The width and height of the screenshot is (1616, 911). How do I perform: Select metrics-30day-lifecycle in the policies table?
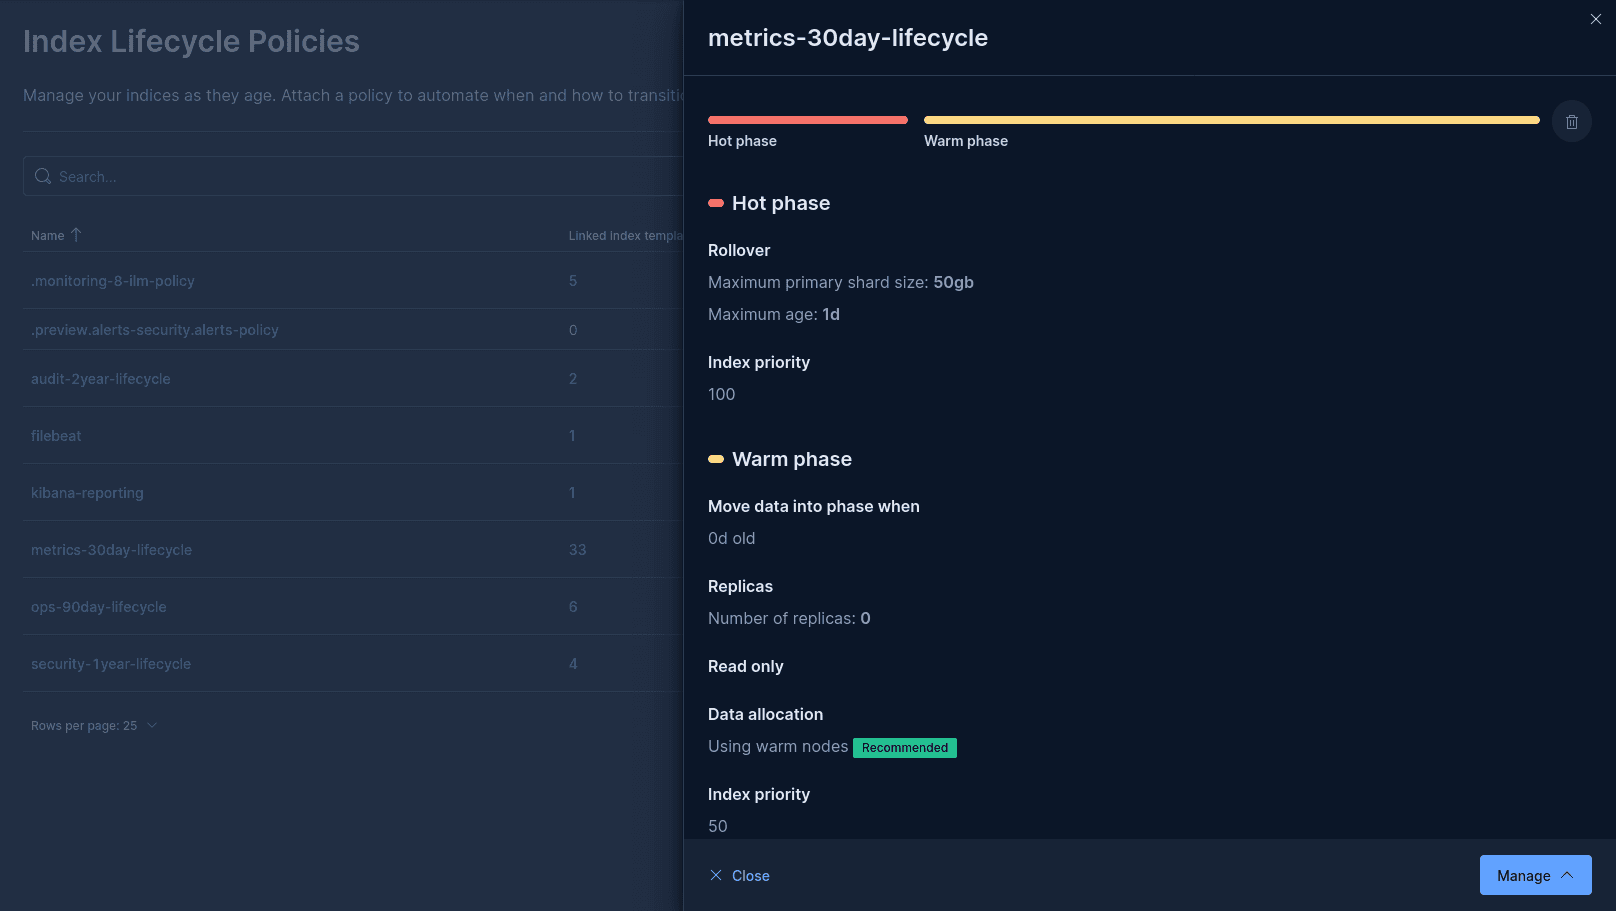click(x=111, y=550)
